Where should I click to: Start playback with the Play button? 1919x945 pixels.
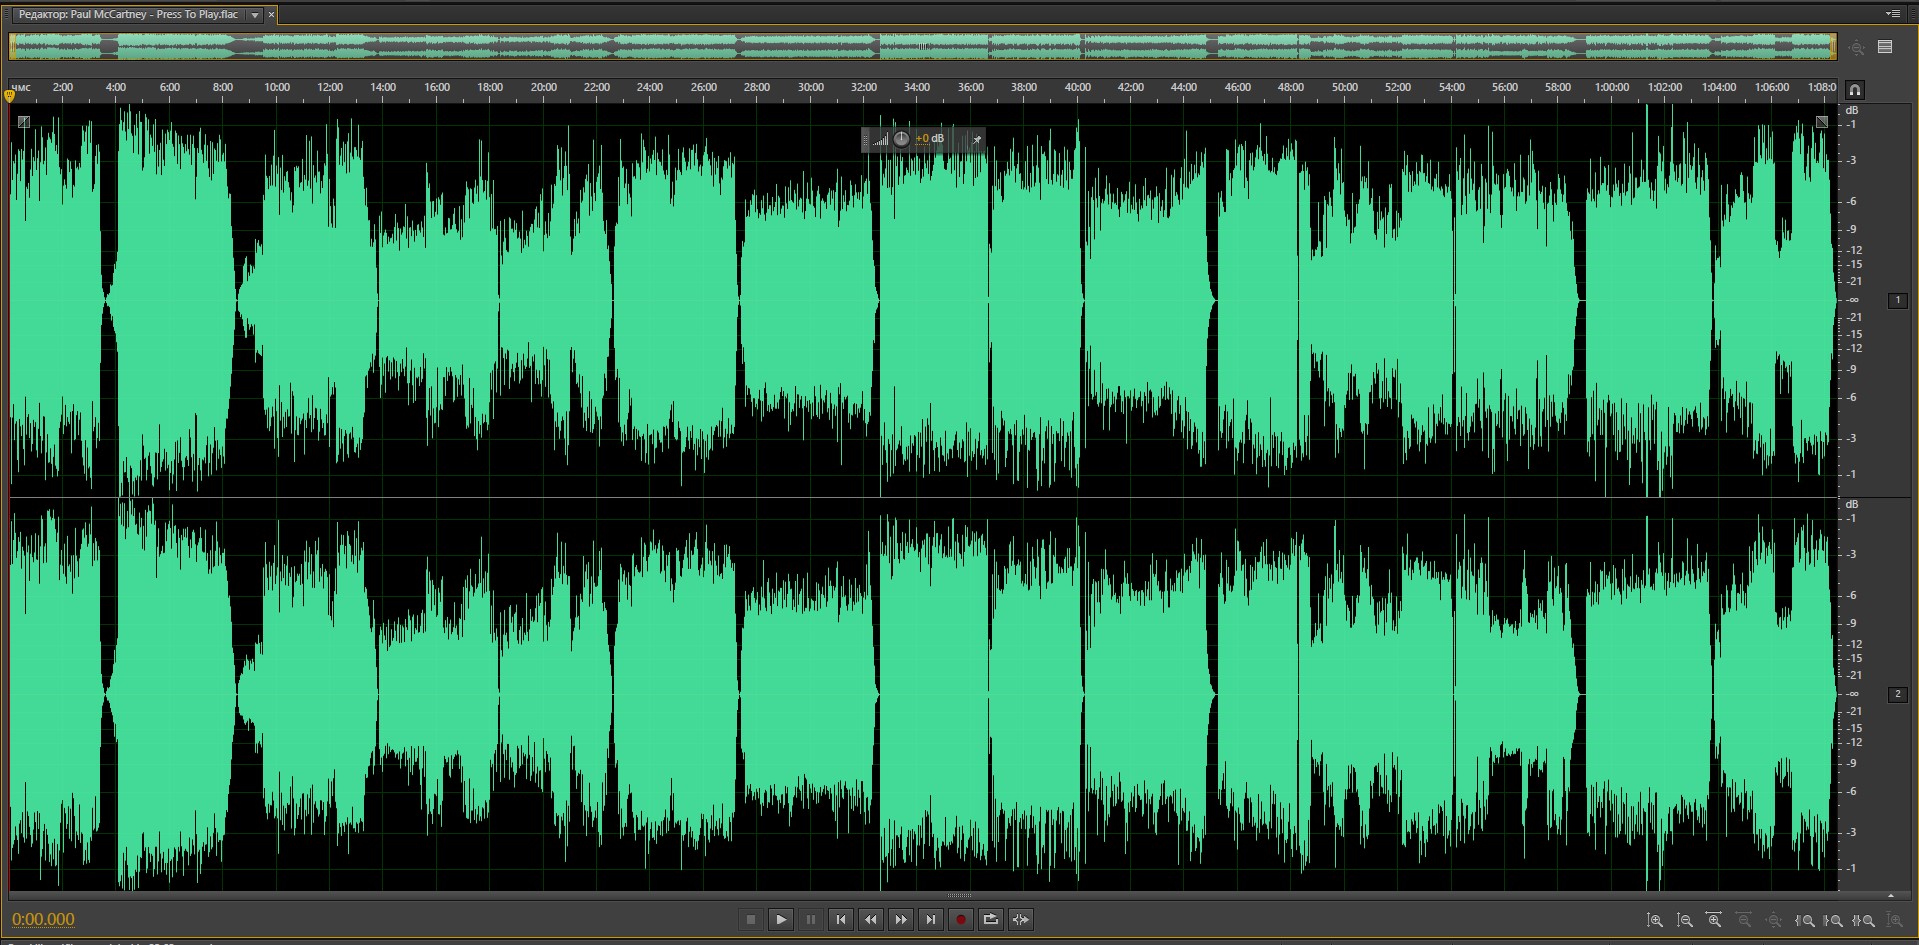coord(781,920)
